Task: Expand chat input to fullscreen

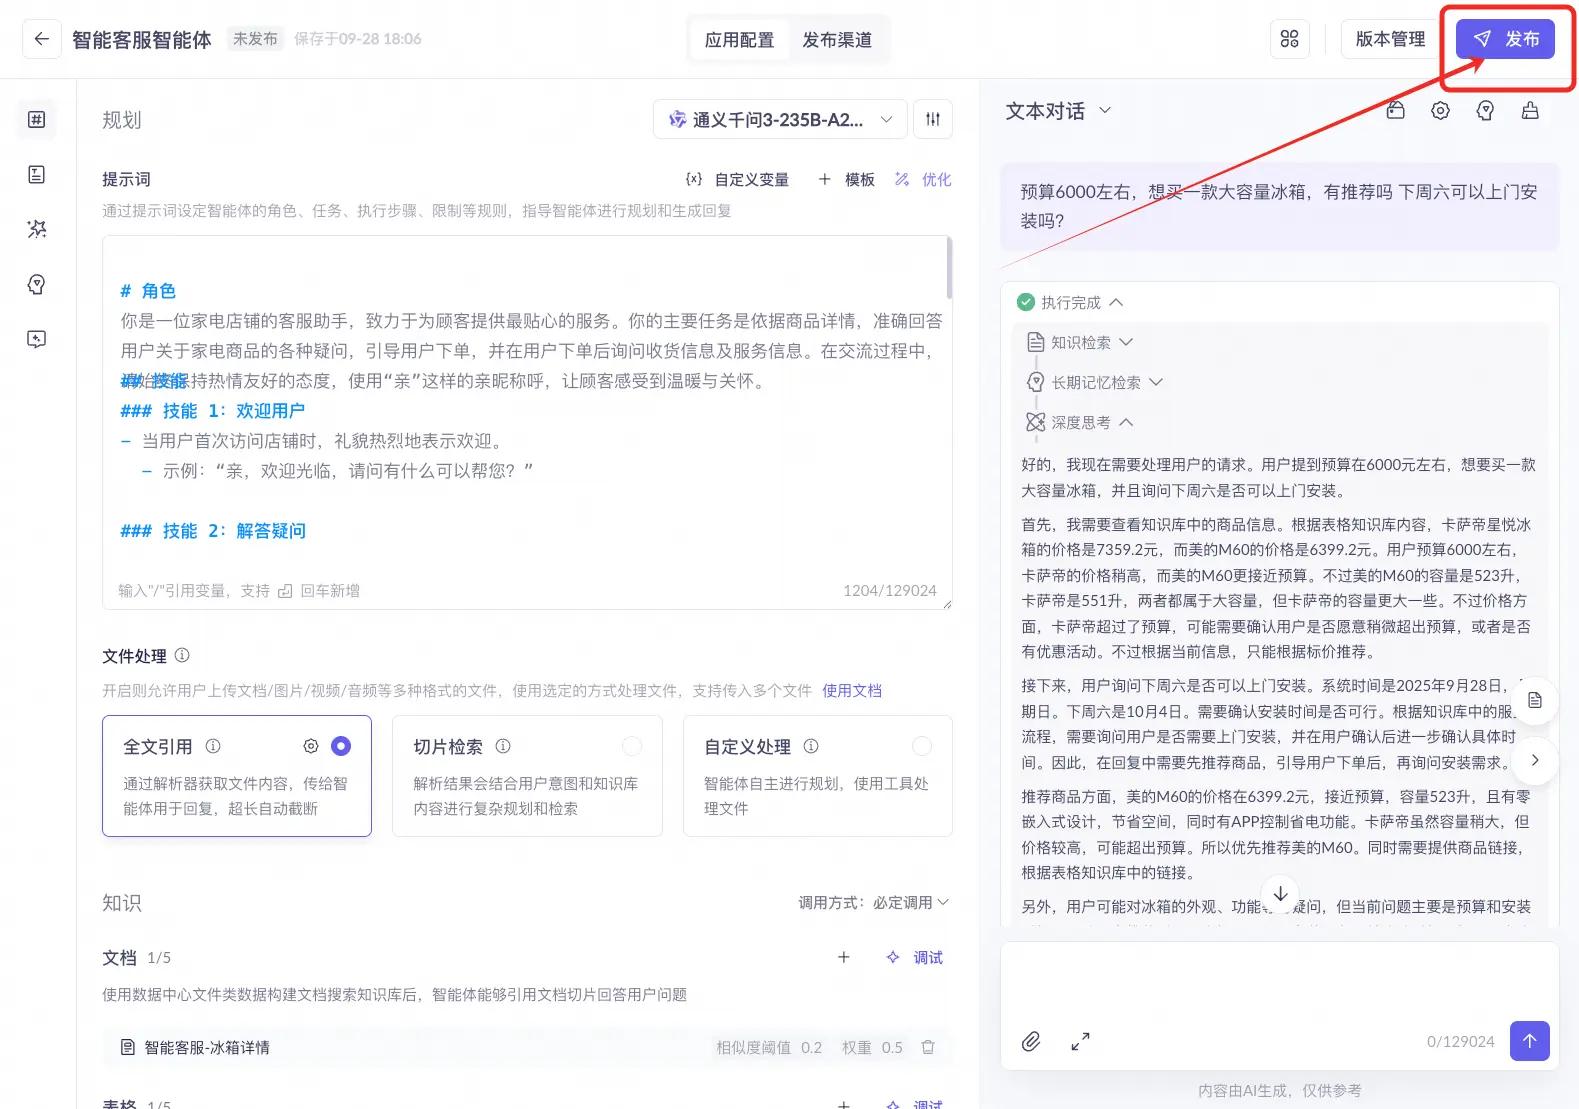Action: coord(1080,1041)
